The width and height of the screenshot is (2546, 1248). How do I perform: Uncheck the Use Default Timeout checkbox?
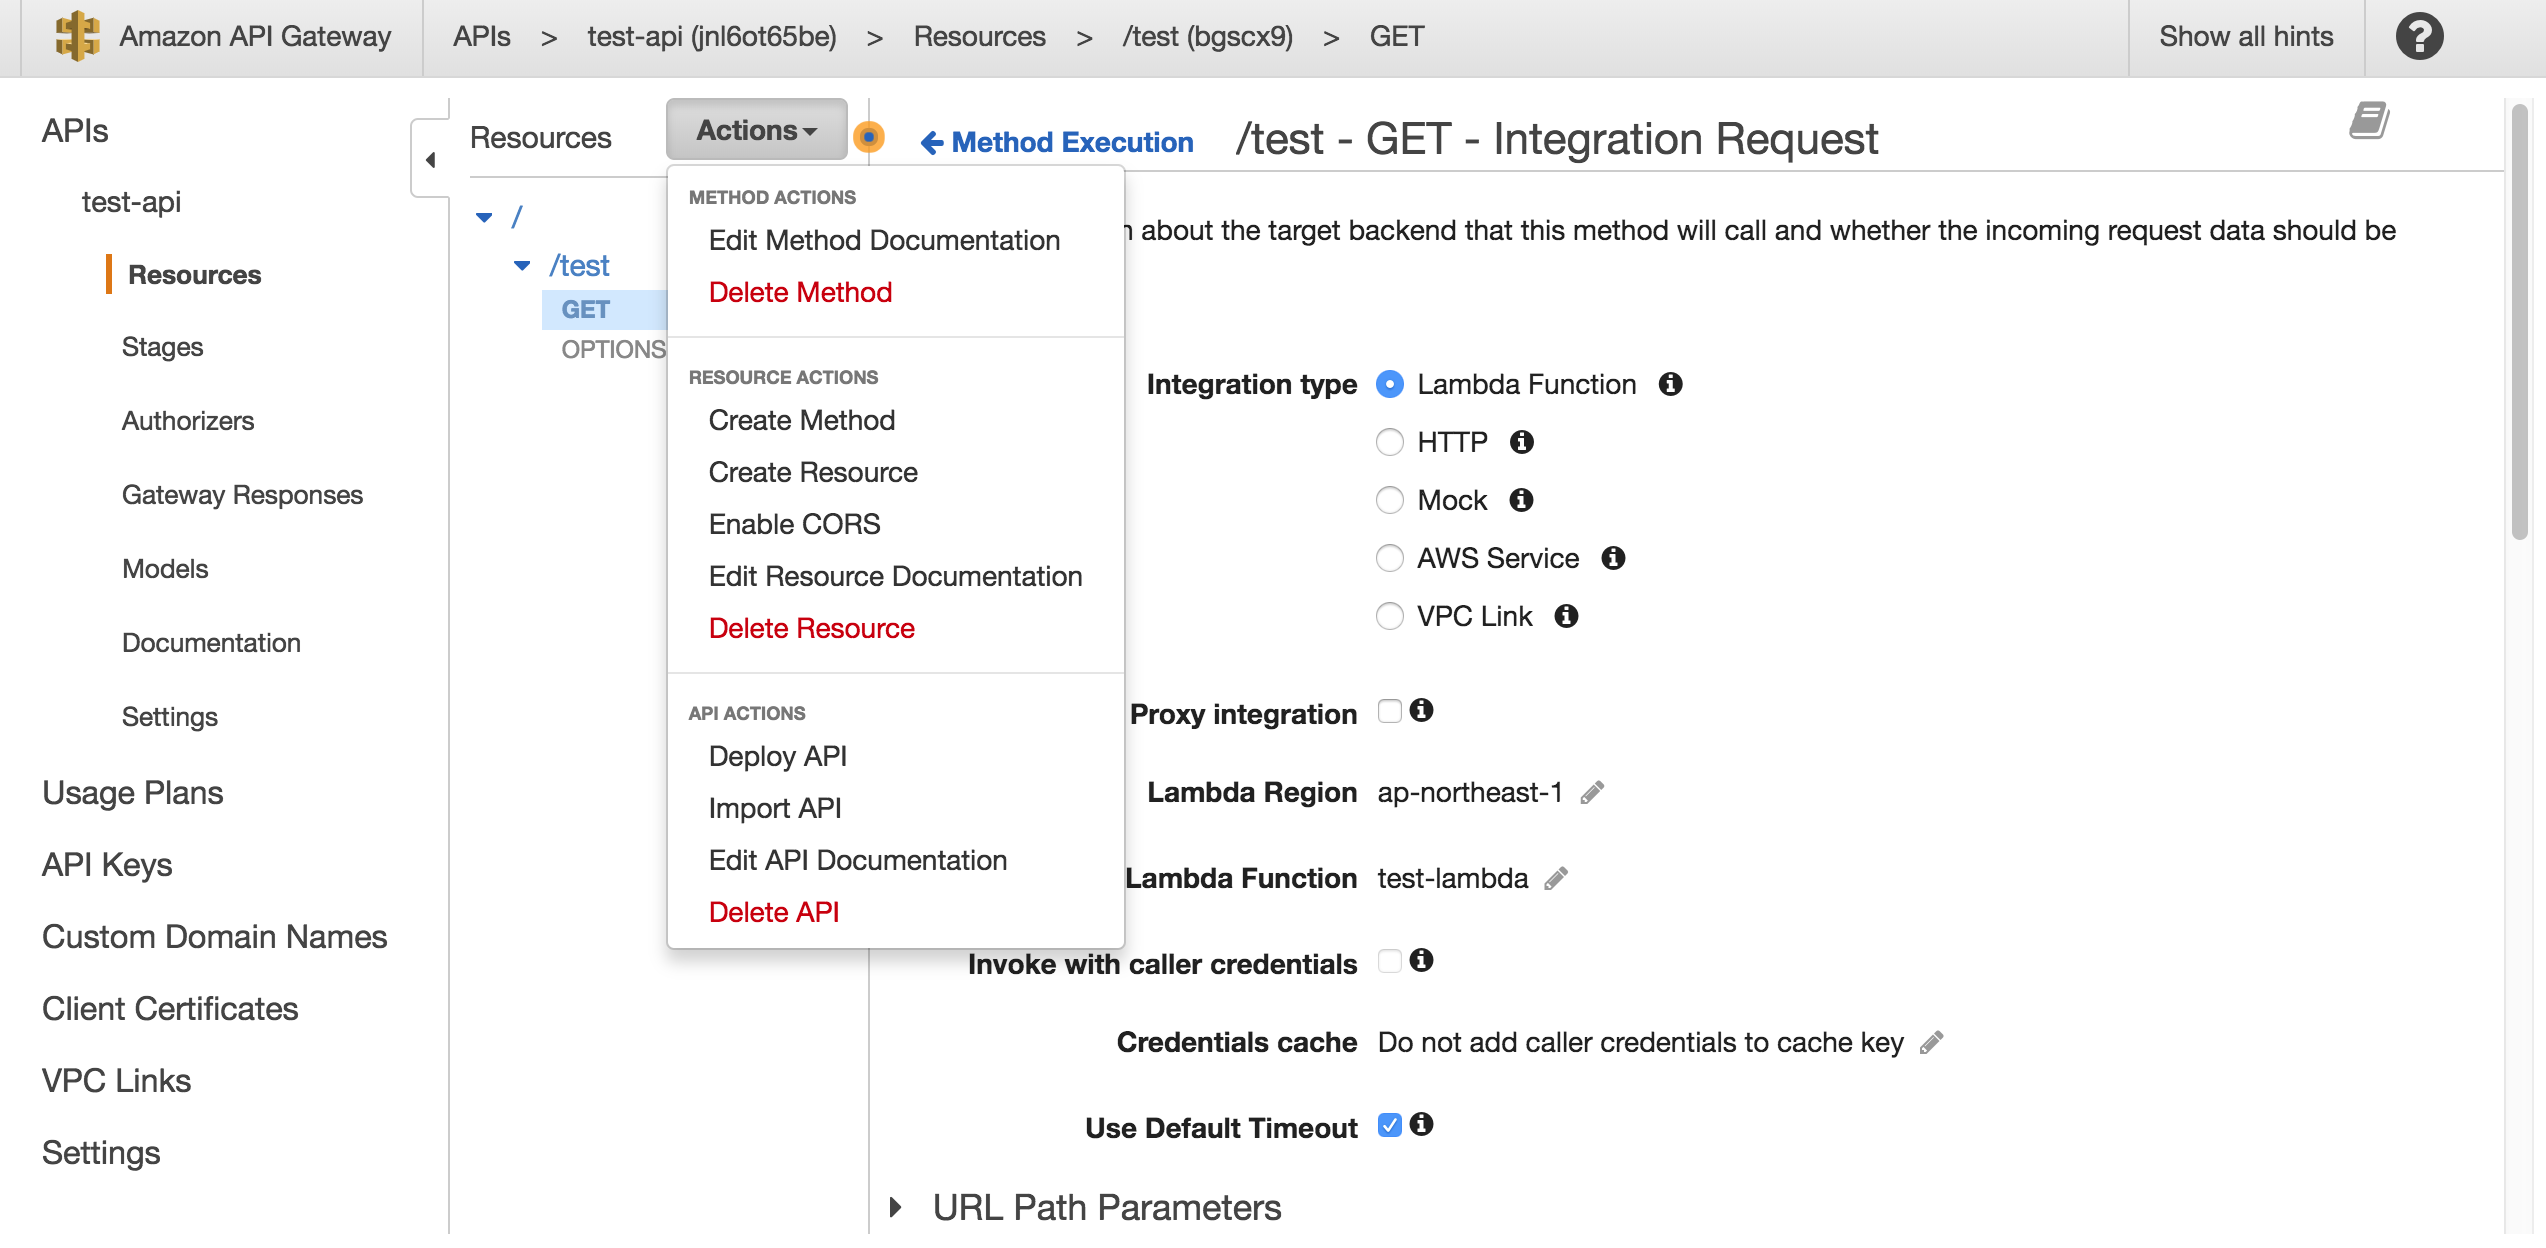coord(1388,1126)
